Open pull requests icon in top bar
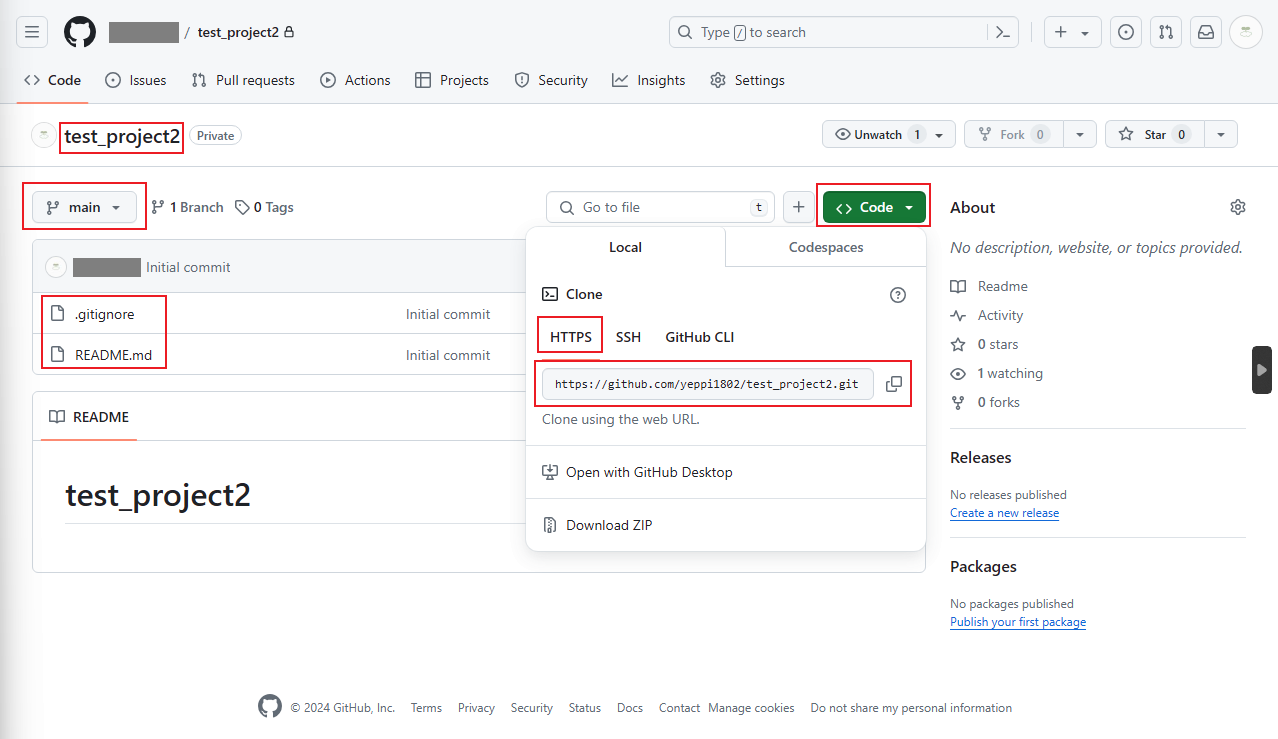 pos(1166,32)
